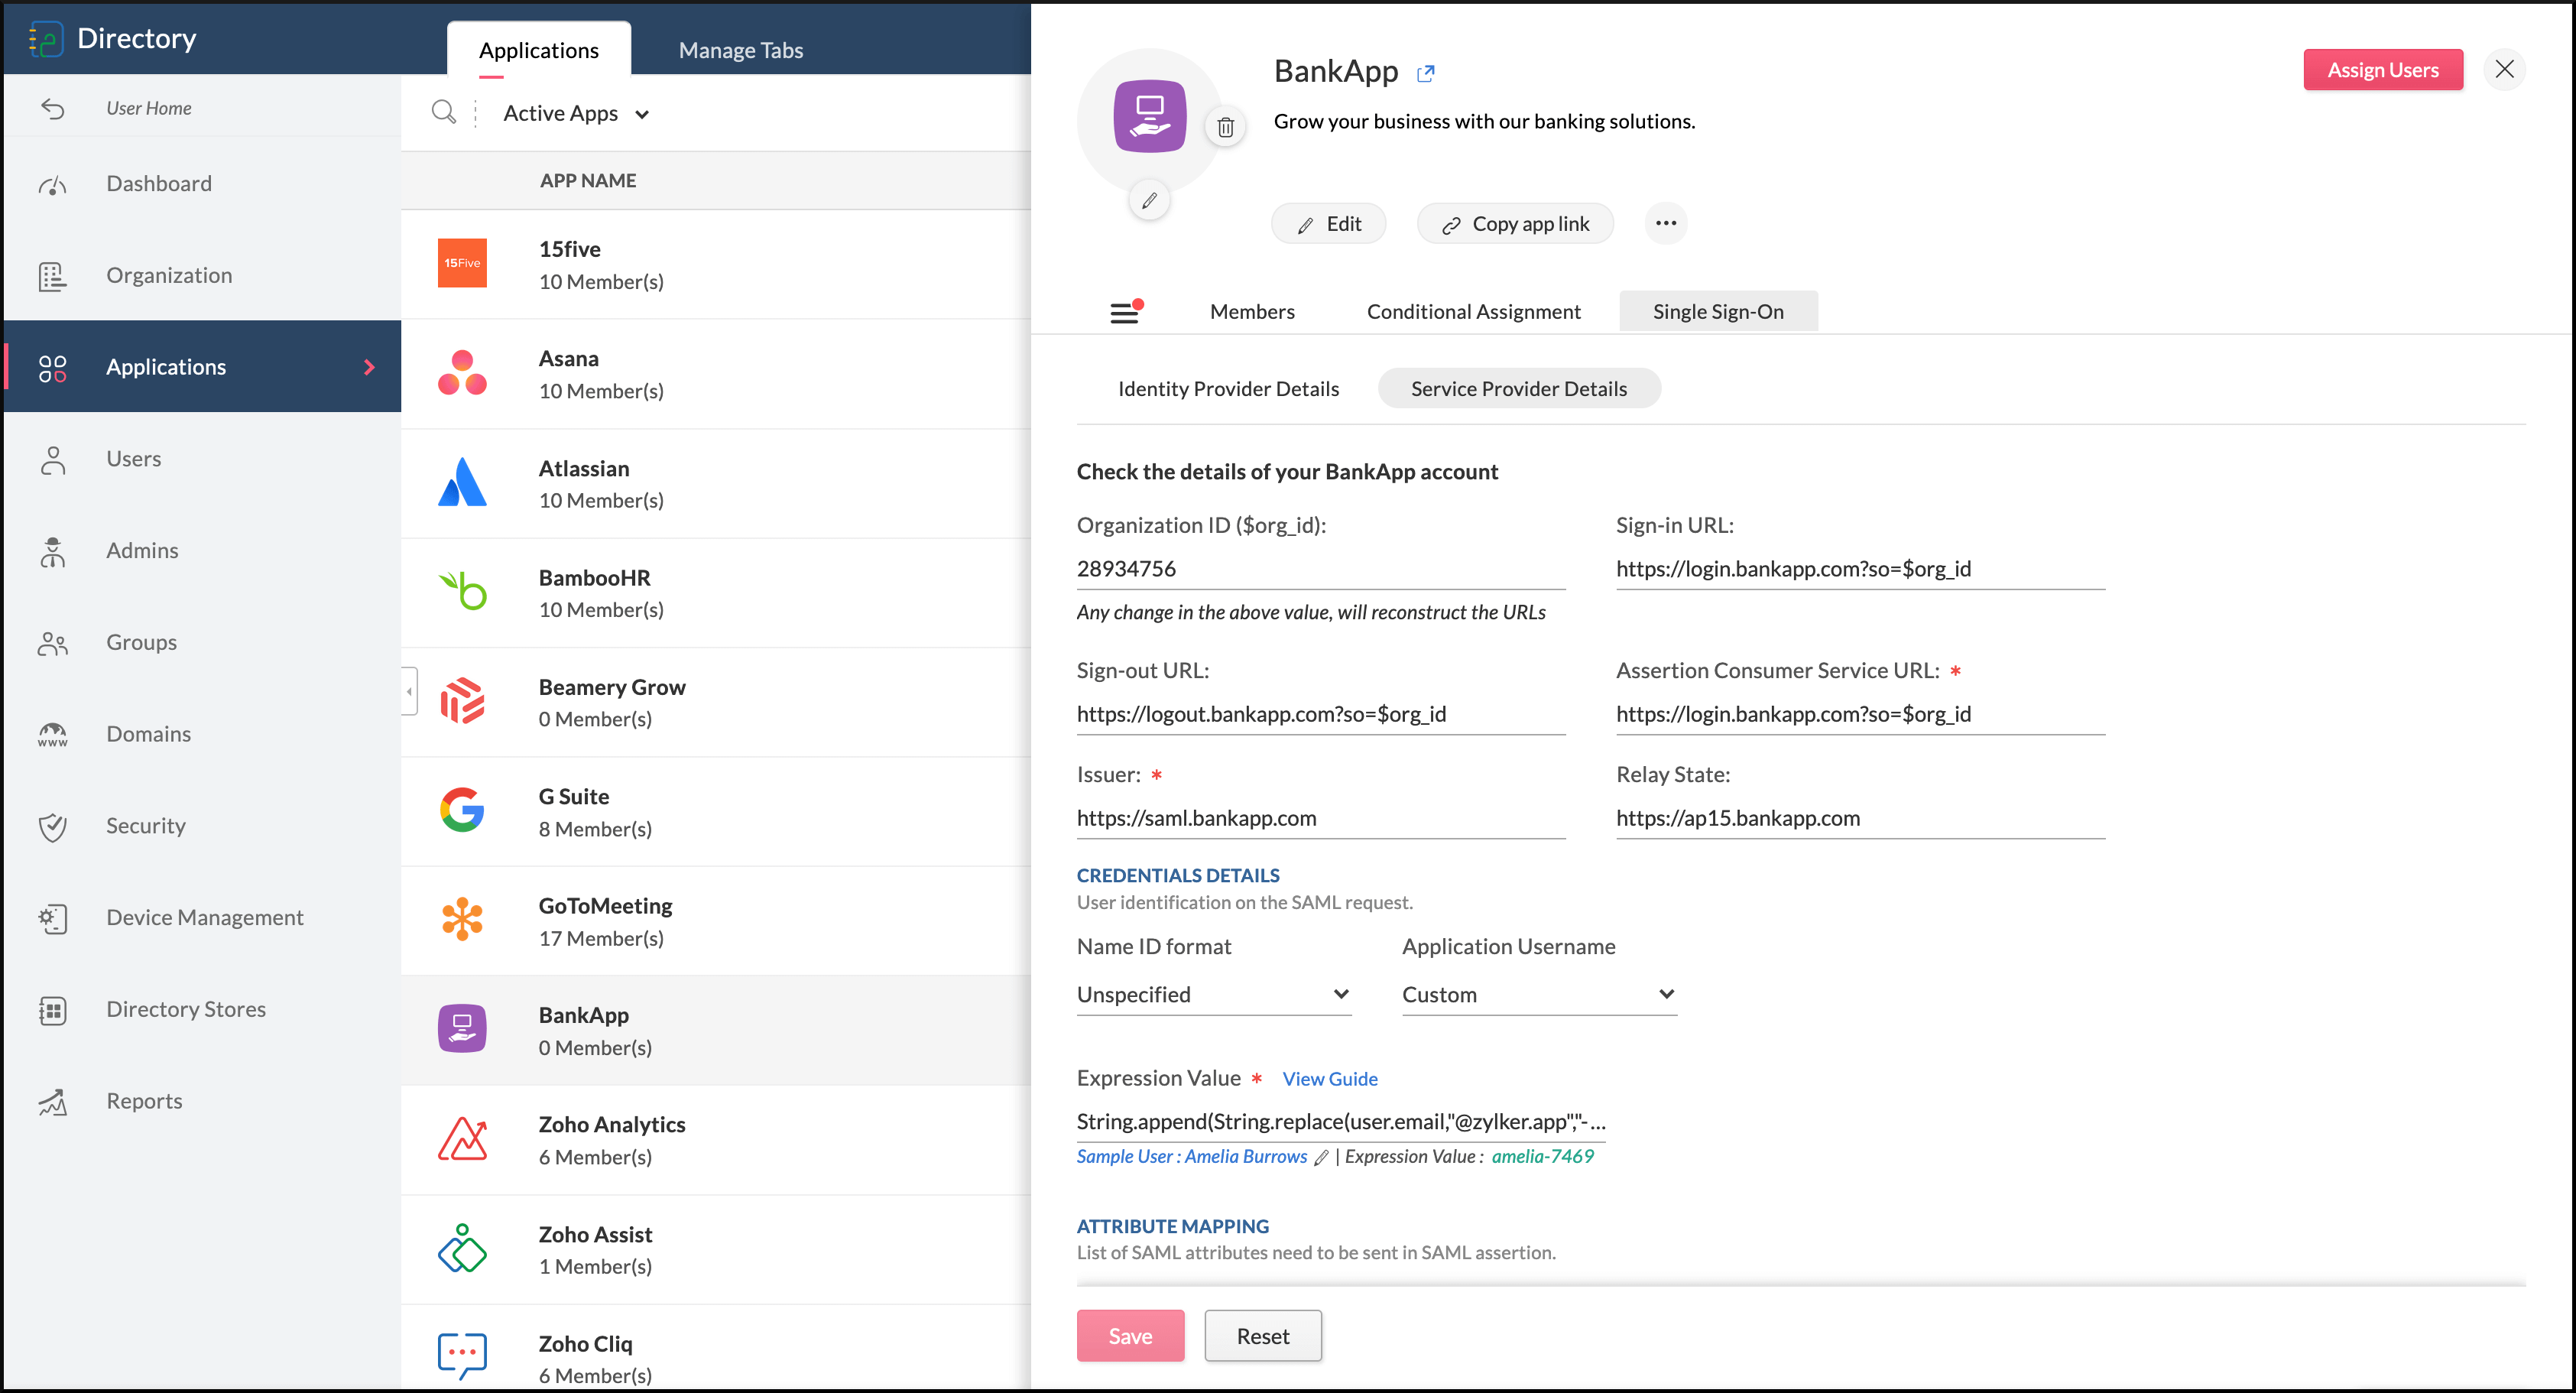This screenshot has height=1393, width=2576.
Task: Open the Manage Tabs tab
Action: pyautogui.click(x=740, y=50)
